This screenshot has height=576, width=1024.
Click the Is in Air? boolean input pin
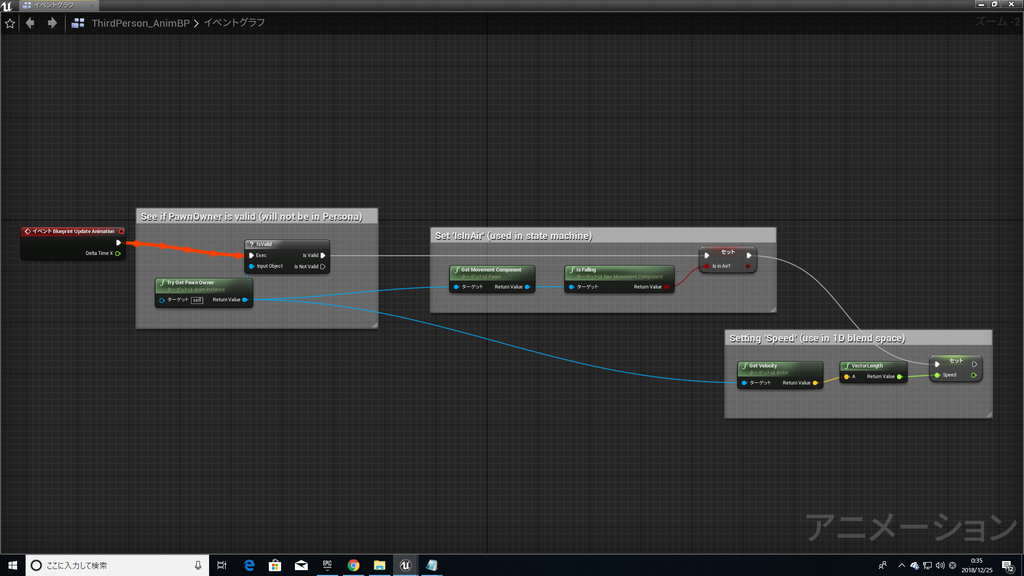click(x=707, y=266)
